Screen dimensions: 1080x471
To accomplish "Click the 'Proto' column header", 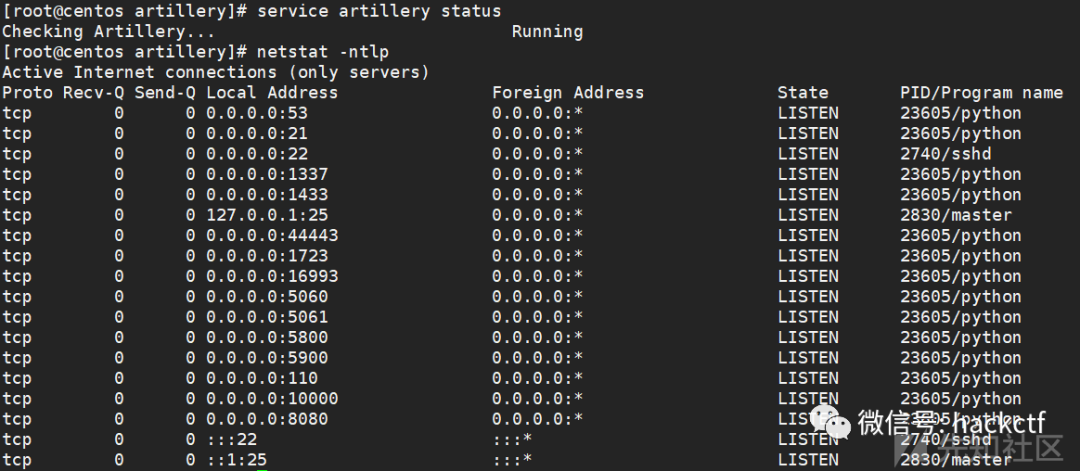I will pos(27,92).
